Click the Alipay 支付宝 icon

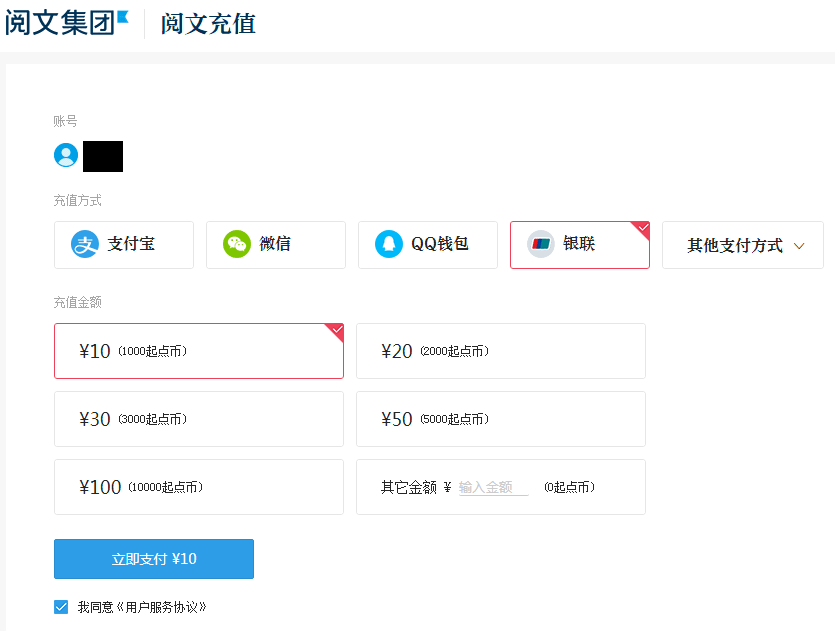[x=85, y=244]
